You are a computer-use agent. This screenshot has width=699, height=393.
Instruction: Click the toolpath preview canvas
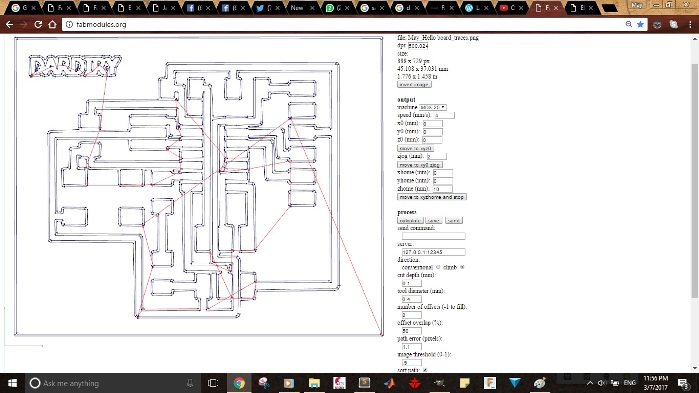click(199, 186)
